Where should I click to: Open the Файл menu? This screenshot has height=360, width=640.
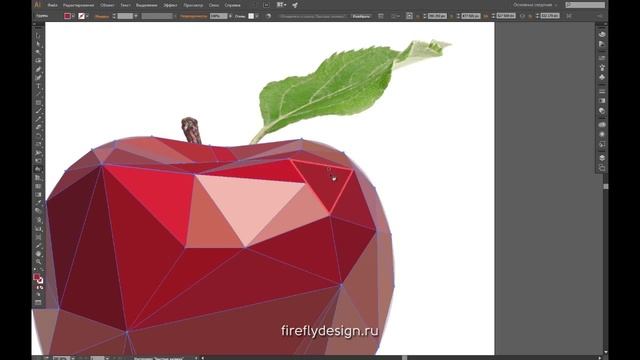click(x=52, y=5)
